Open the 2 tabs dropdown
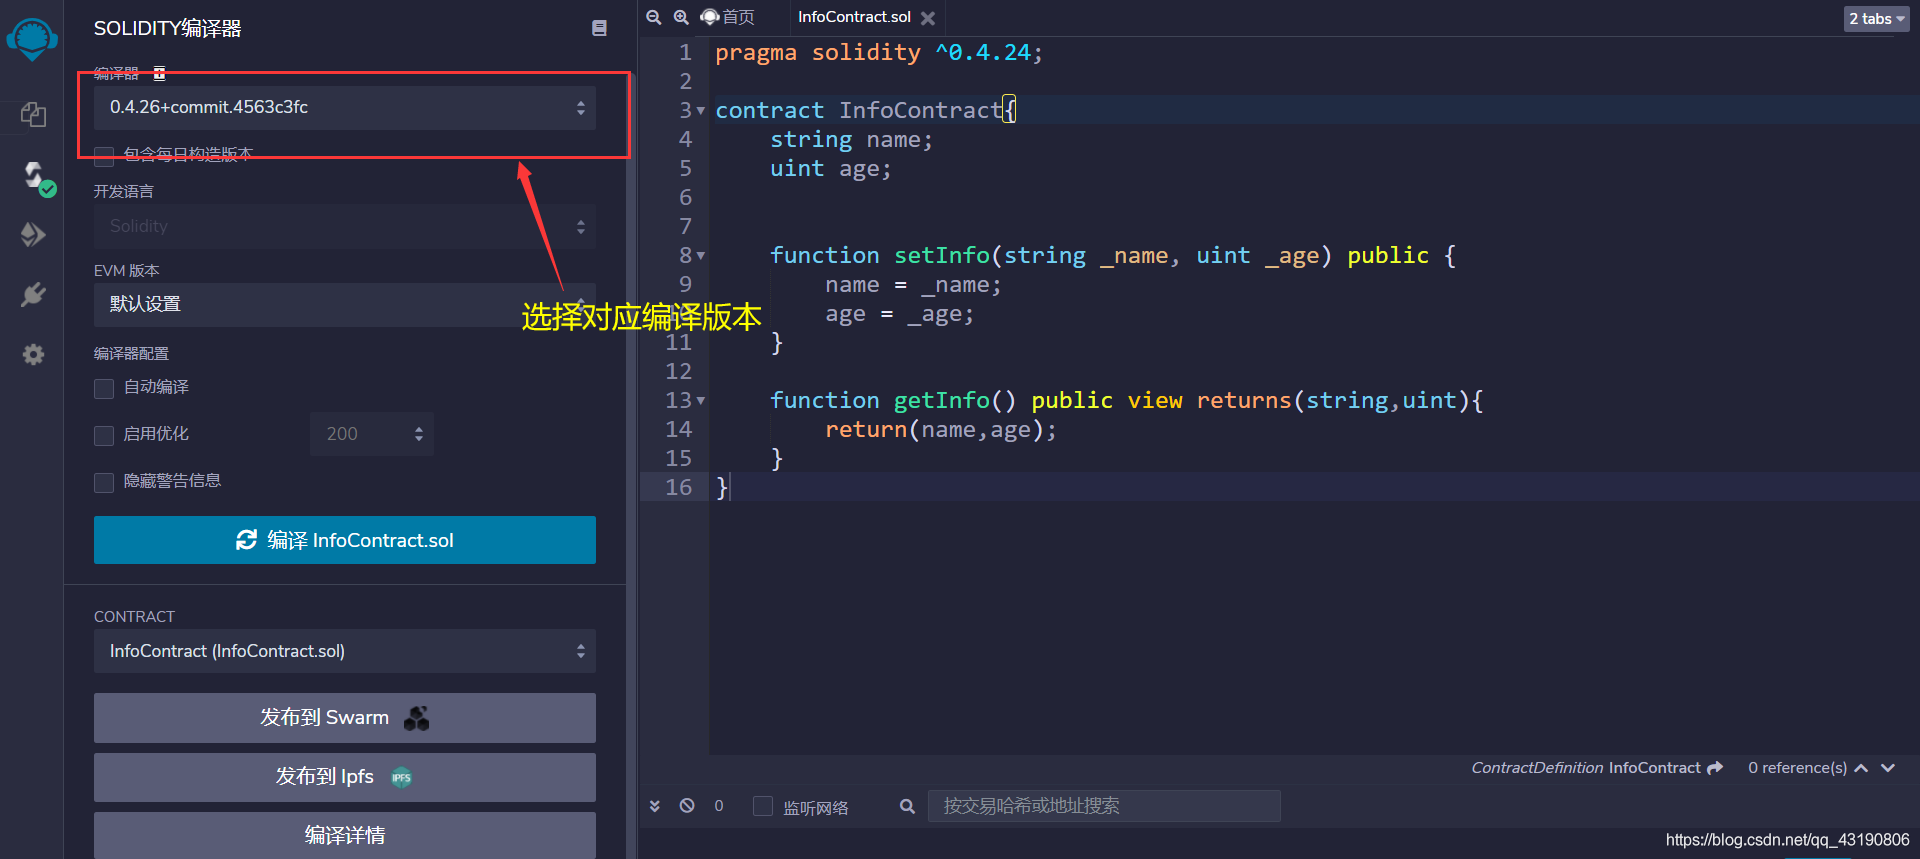Screen dimensions: 1920x859 pos(1876,19)
